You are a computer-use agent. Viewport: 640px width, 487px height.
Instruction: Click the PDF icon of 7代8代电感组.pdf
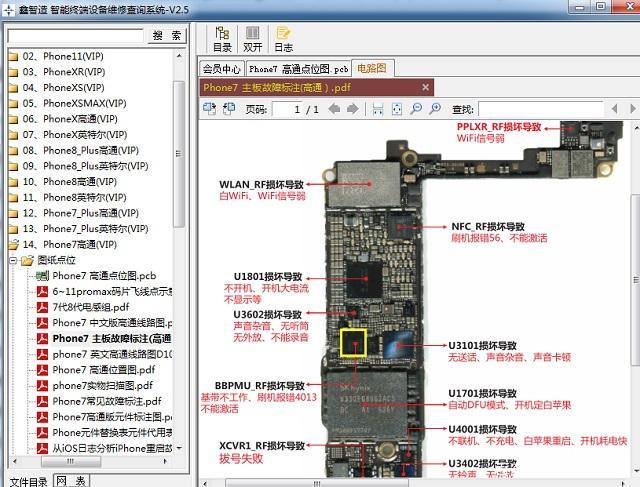(42, 307)
